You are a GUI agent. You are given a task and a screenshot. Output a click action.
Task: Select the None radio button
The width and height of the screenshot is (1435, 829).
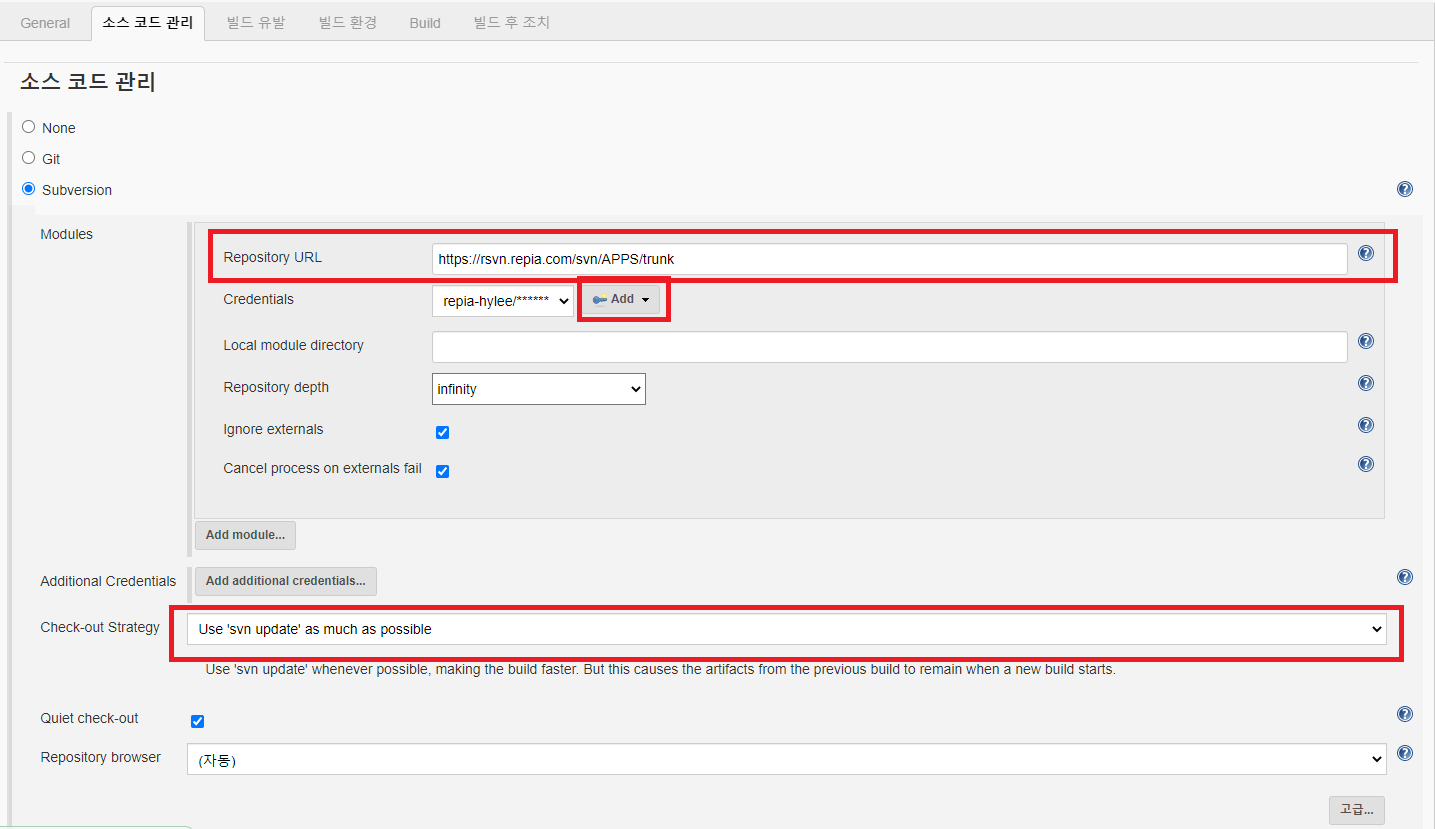click(29, 127)
